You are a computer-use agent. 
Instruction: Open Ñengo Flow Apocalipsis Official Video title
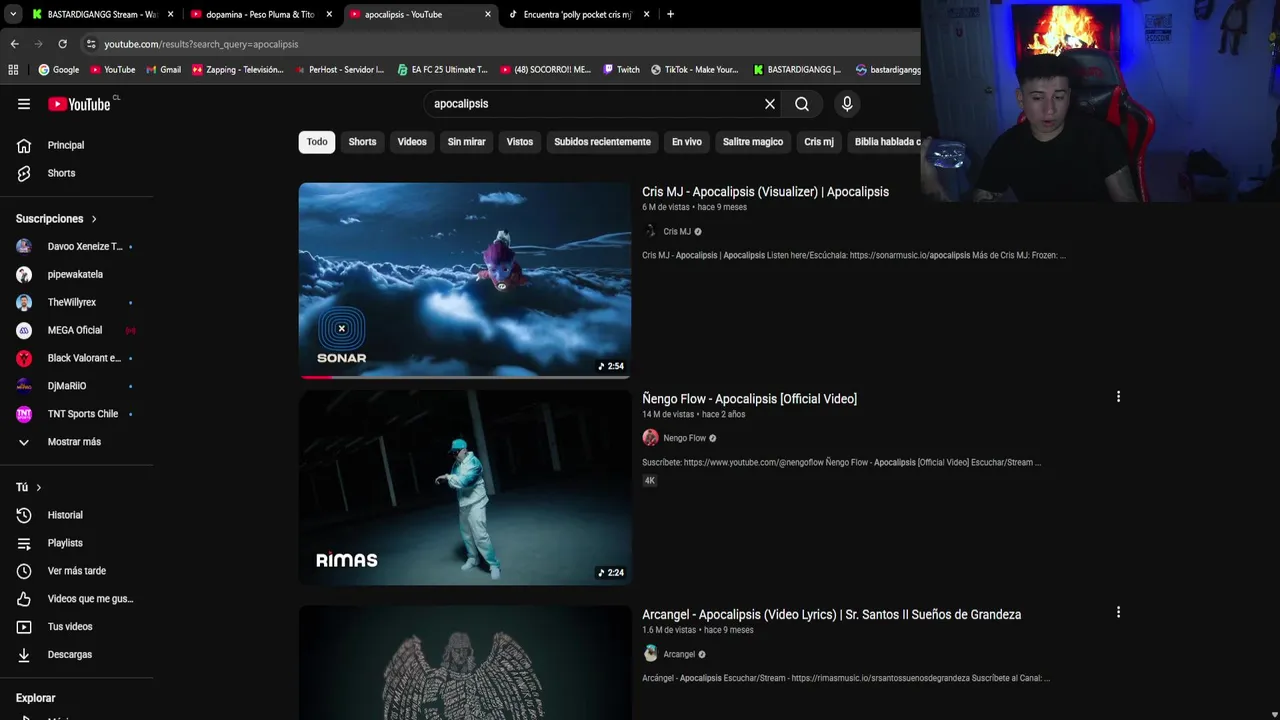point(749,399)
